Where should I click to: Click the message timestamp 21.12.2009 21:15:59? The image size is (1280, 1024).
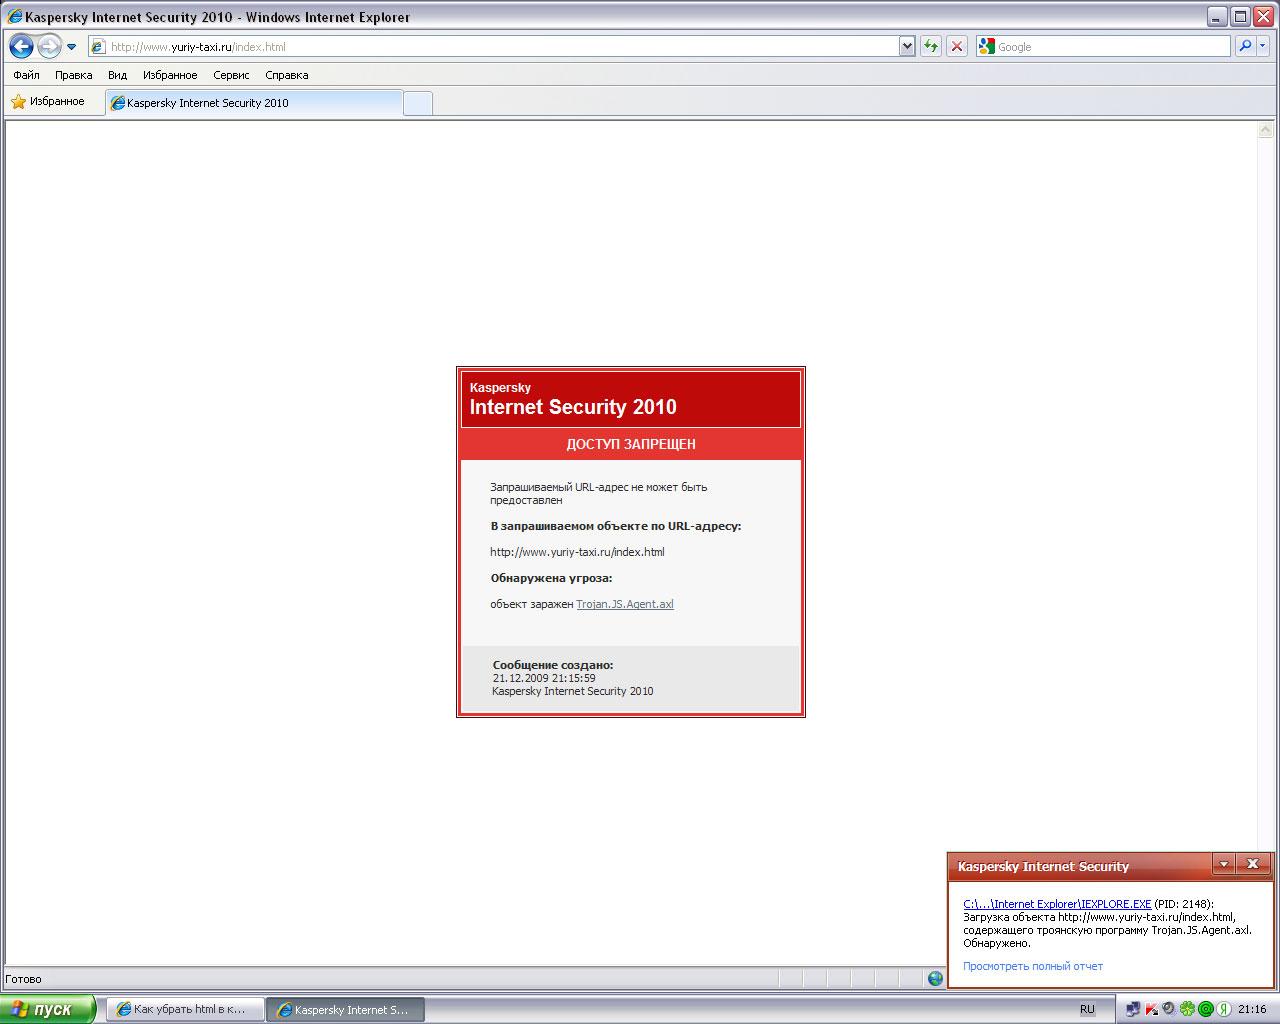point(544,678)
